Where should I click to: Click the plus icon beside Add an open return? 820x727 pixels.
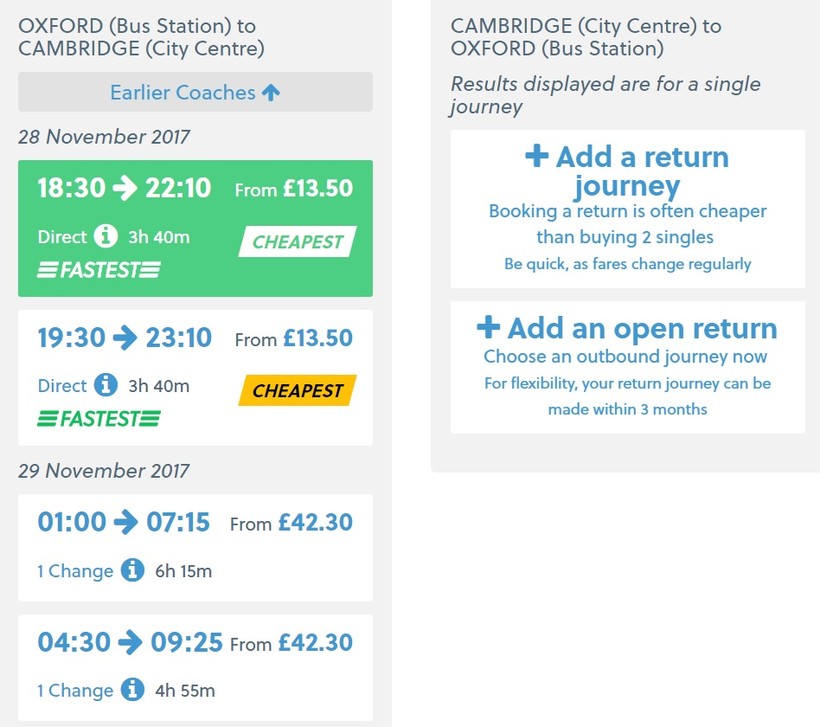488,328
